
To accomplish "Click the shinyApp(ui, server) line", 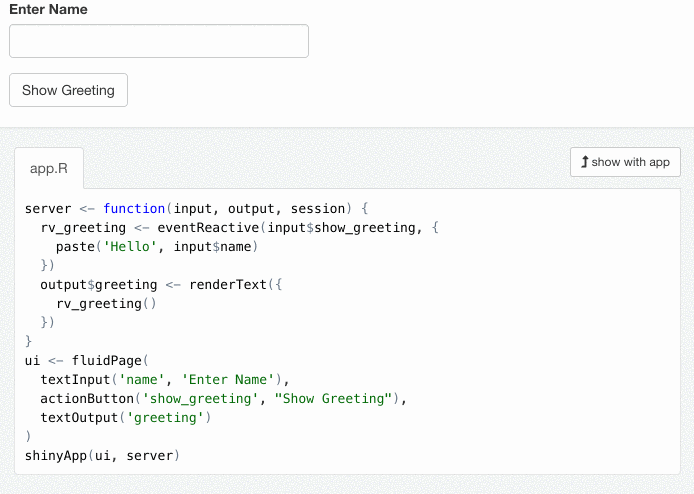I will coord(102,455).
